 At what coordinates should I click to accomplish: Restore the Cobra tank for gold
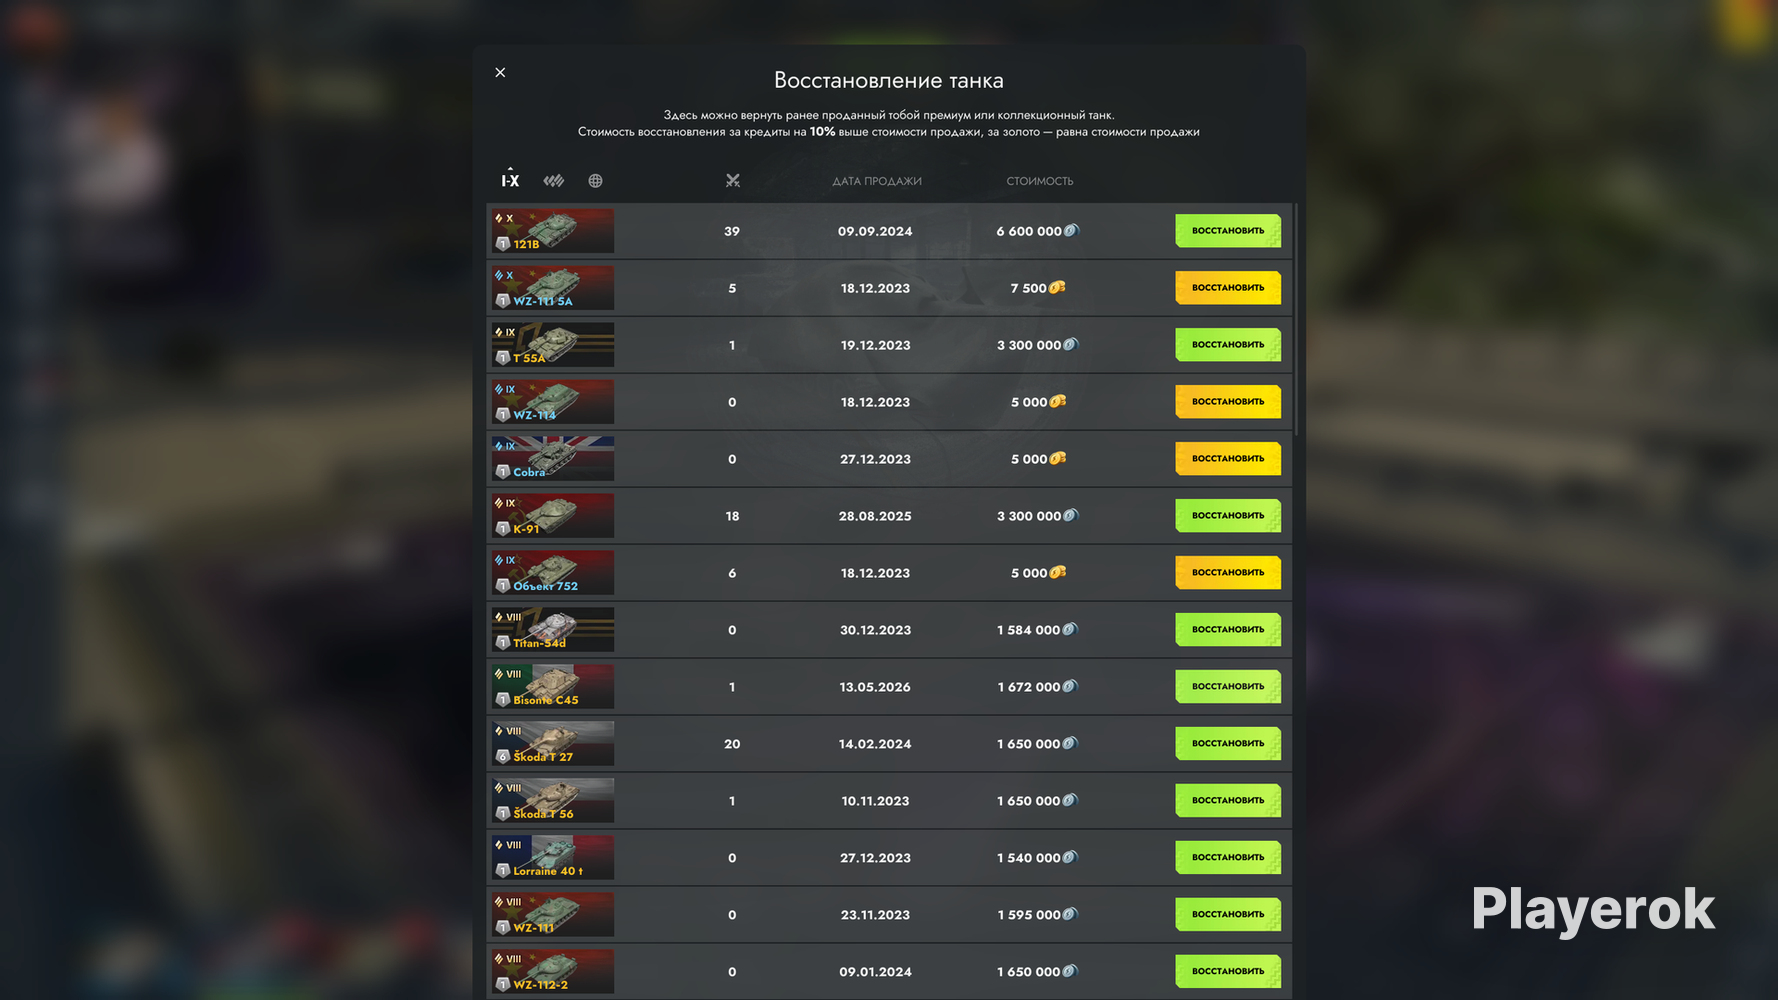click(1228, 459)
